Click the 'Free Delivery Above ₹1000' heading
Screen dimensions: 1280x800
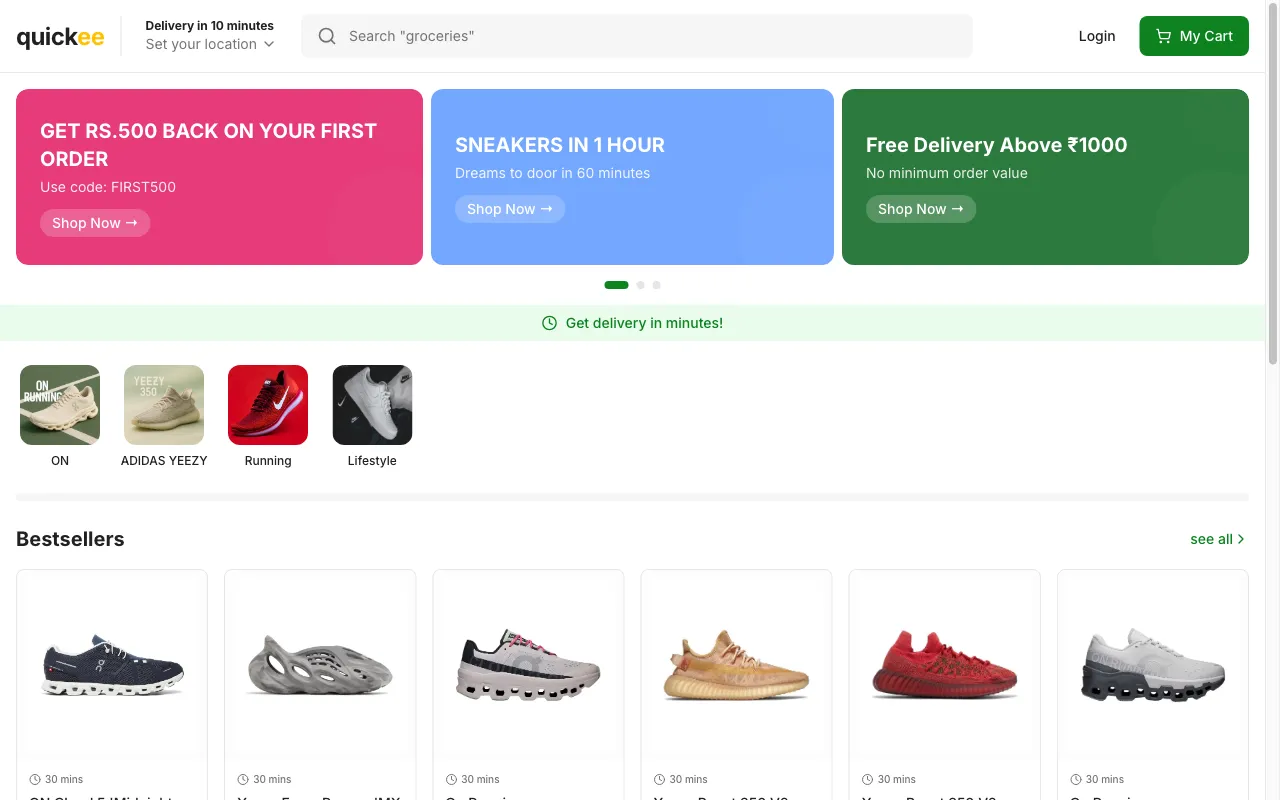[x=996, y=145]
